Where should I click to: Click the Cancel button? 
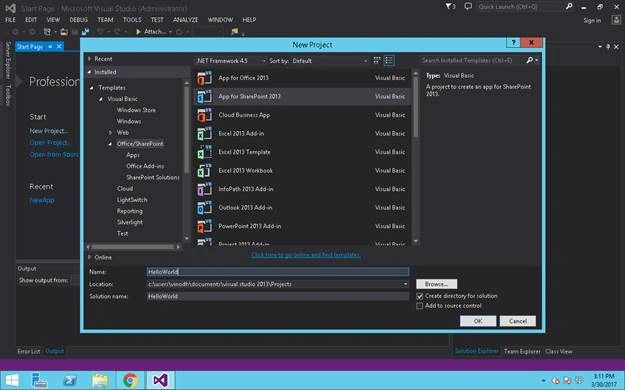[x=517, y=321]
